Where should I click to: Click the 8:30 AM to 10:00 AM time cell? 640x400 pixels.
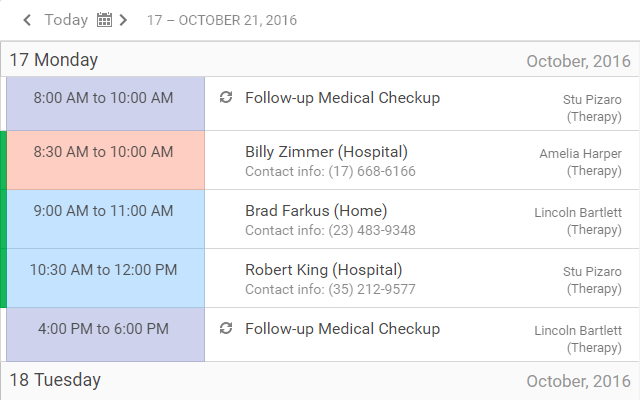(103, 152)
